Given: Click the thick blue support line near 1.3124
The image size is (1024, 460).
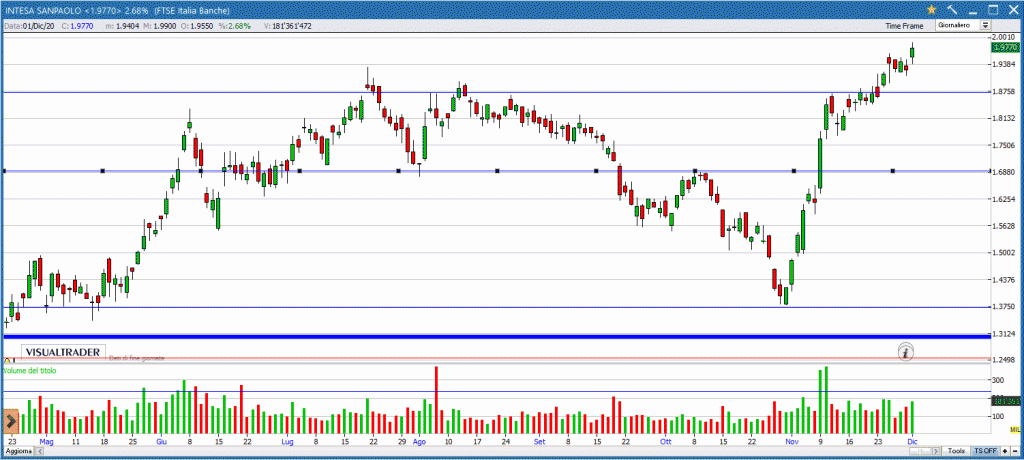Looking at the screenshot, I should (496, 337).
